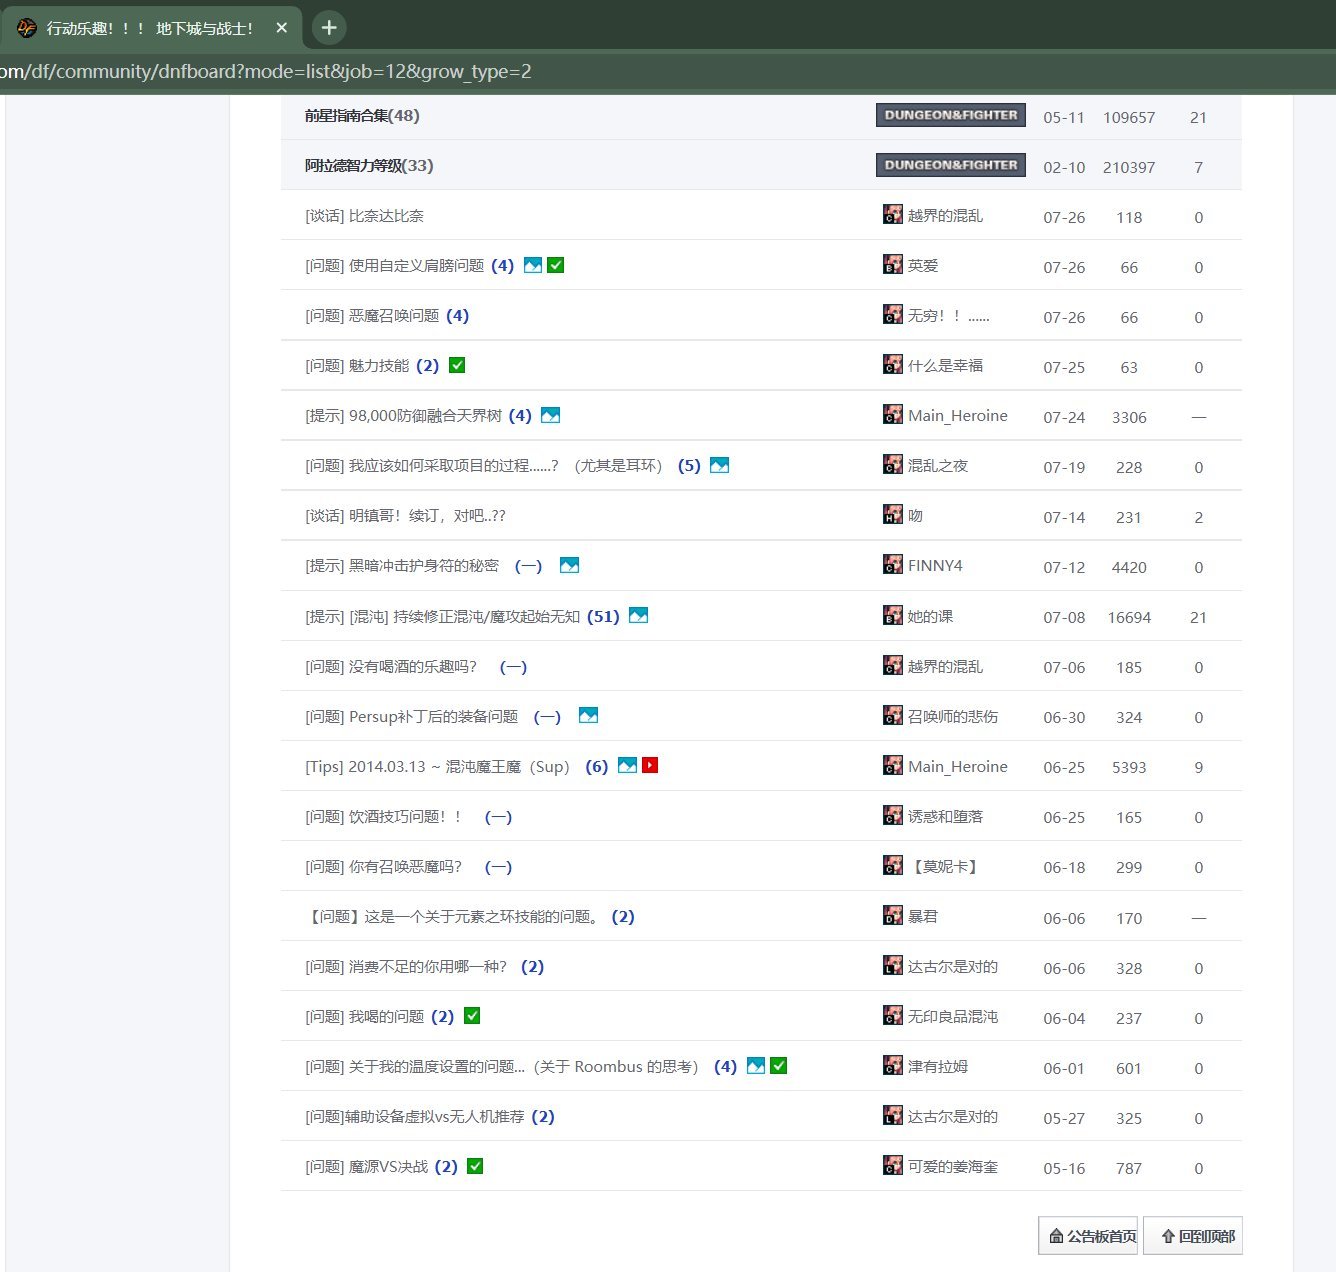Screen dimensions: 1336x1272
Task: Click image icon on Persup补丁后的装备问题 post
Action: (588, 715)
